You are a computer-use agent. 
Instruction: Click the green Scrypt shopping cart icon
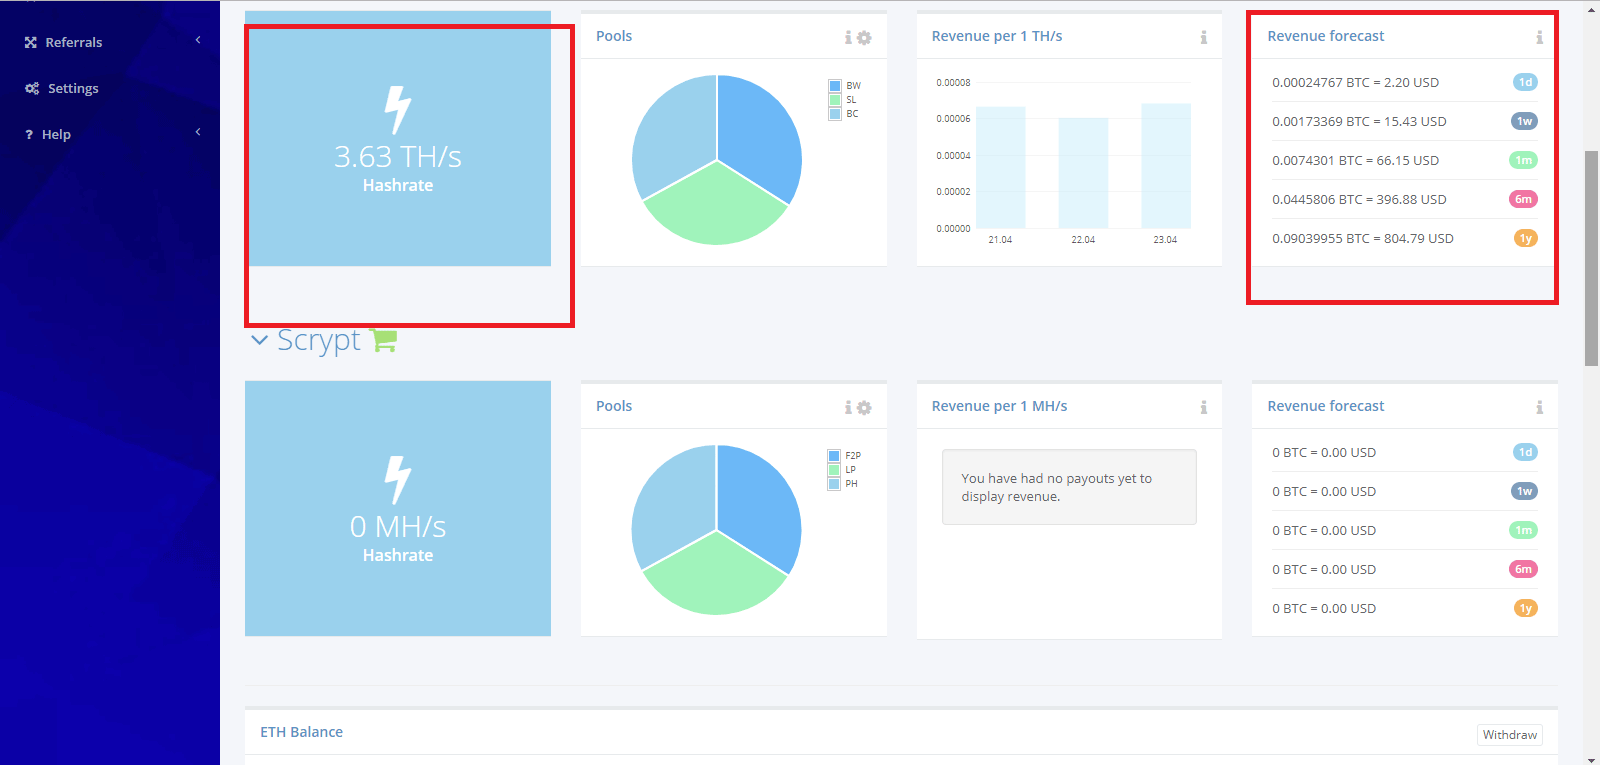384,340
